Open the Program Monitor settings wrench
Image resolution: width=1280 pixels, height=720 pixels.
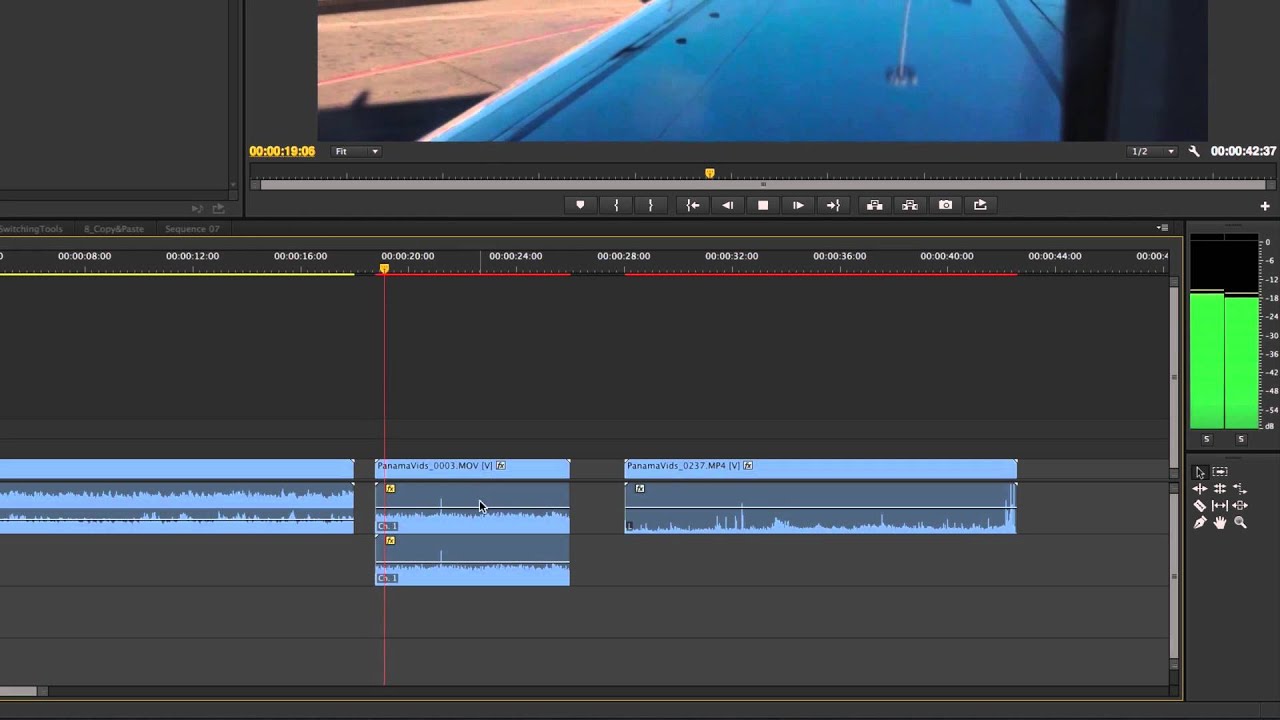pos(1194,151)
